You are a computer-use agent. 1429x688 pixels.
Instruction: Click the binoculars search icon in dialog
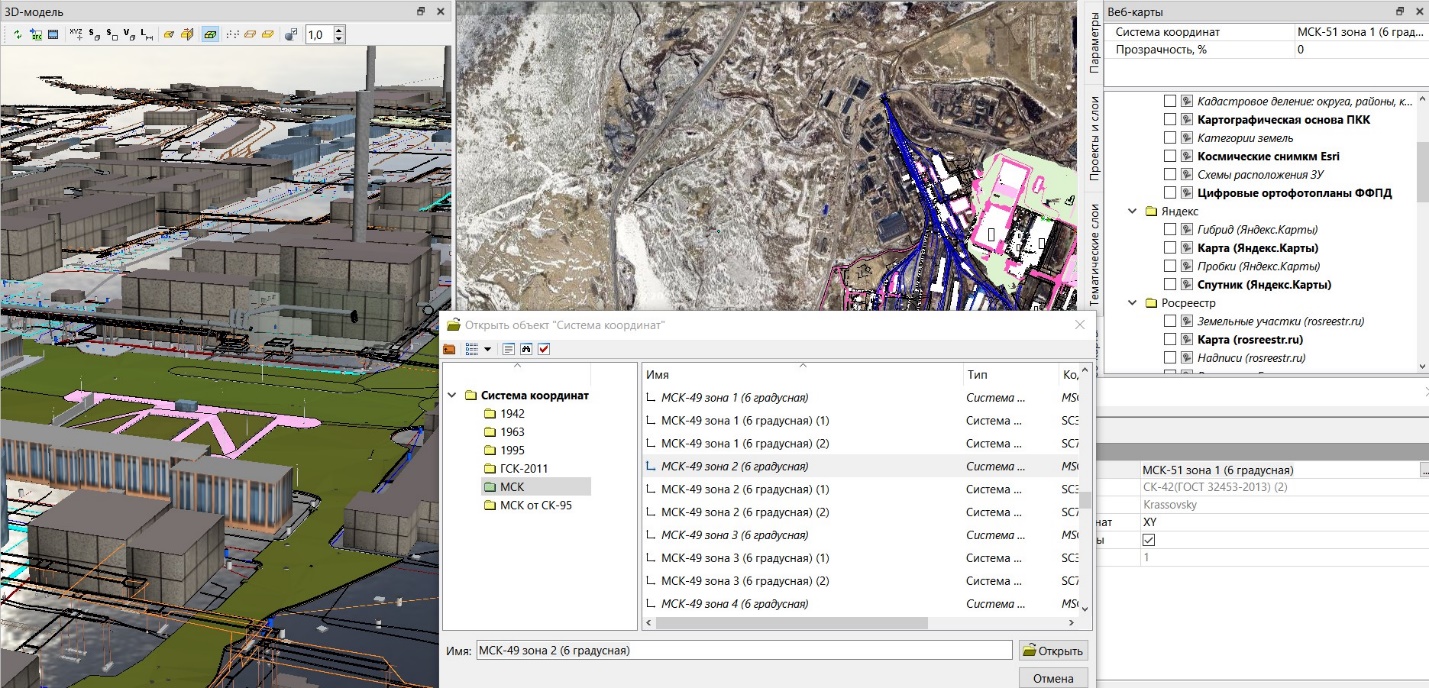click(x=526, y=349)
